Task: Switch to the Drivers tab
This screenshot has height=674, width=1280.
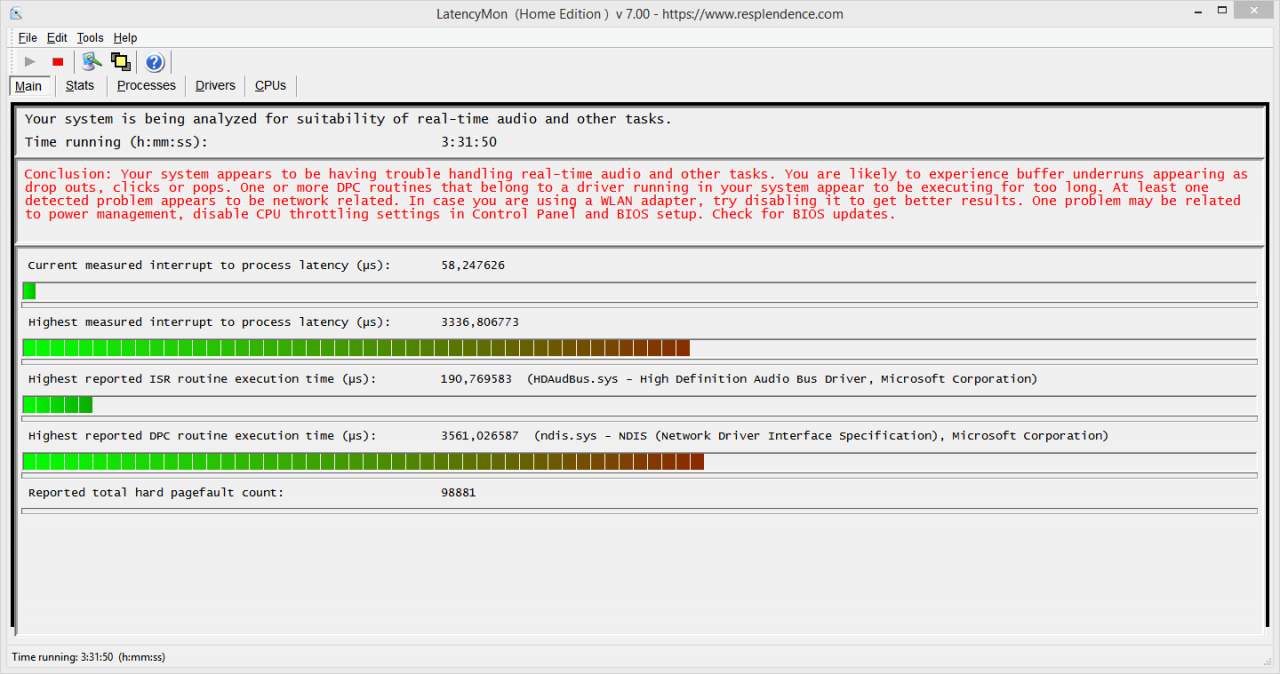Action: point(215,86)
